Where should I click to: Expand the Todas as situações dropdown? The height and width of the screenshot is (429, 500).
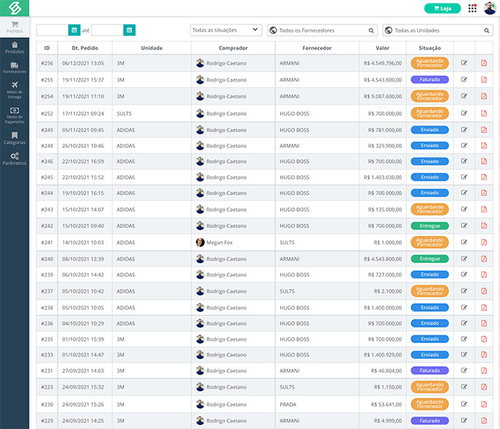226,30
